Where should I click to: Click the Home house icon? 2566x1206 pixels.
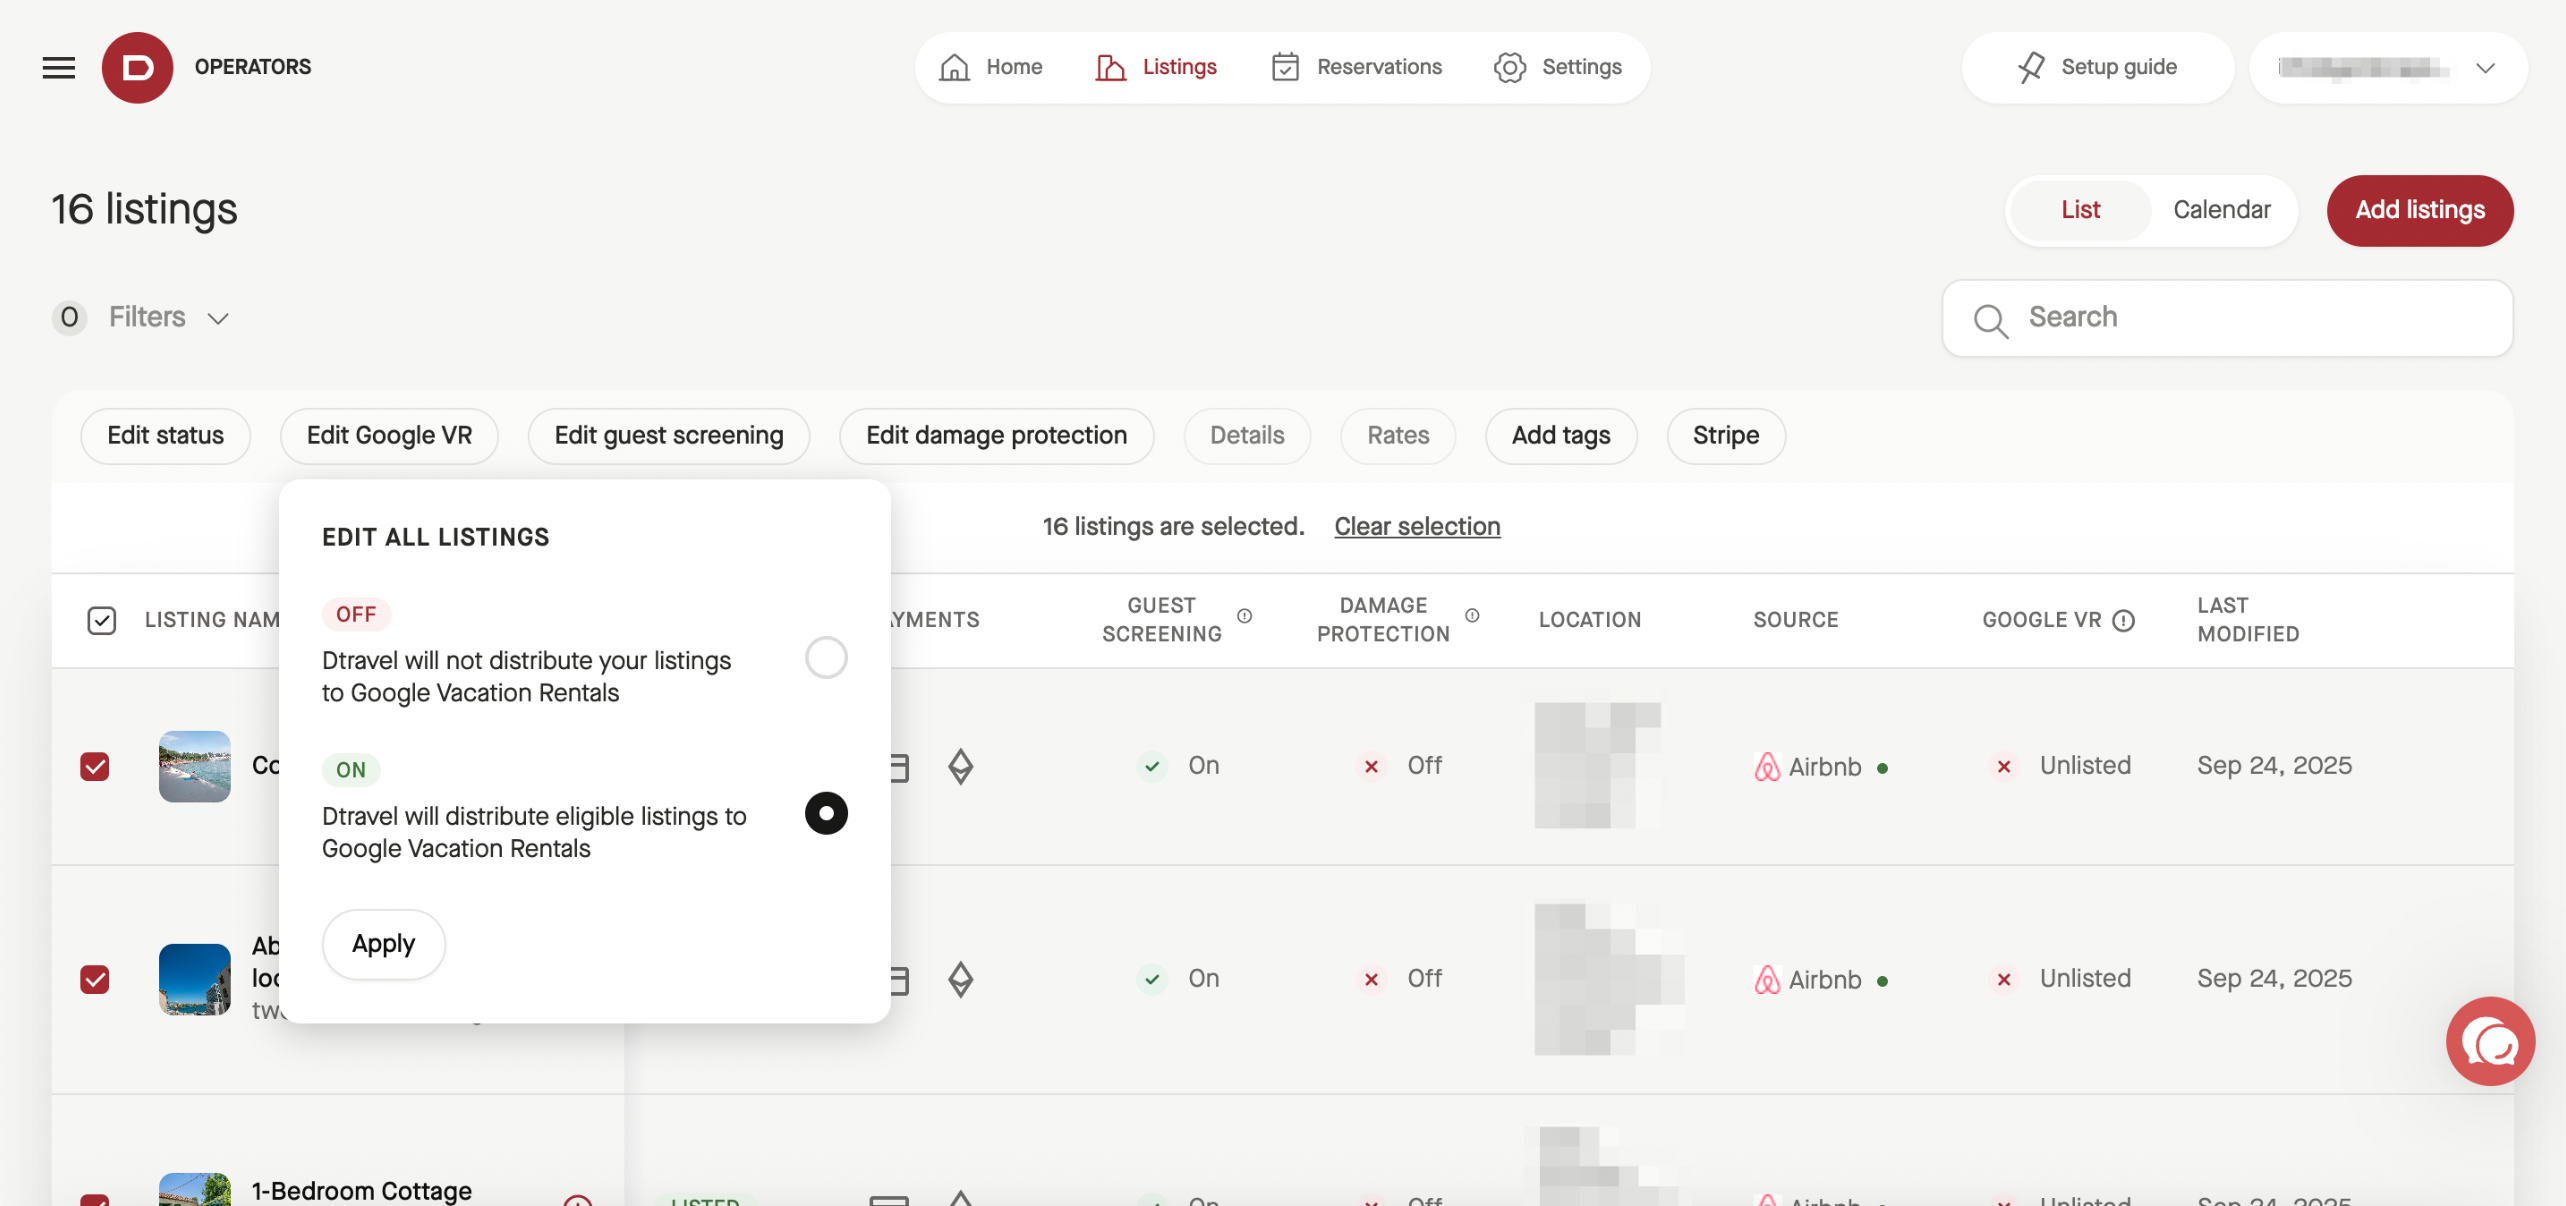[954, 67]
